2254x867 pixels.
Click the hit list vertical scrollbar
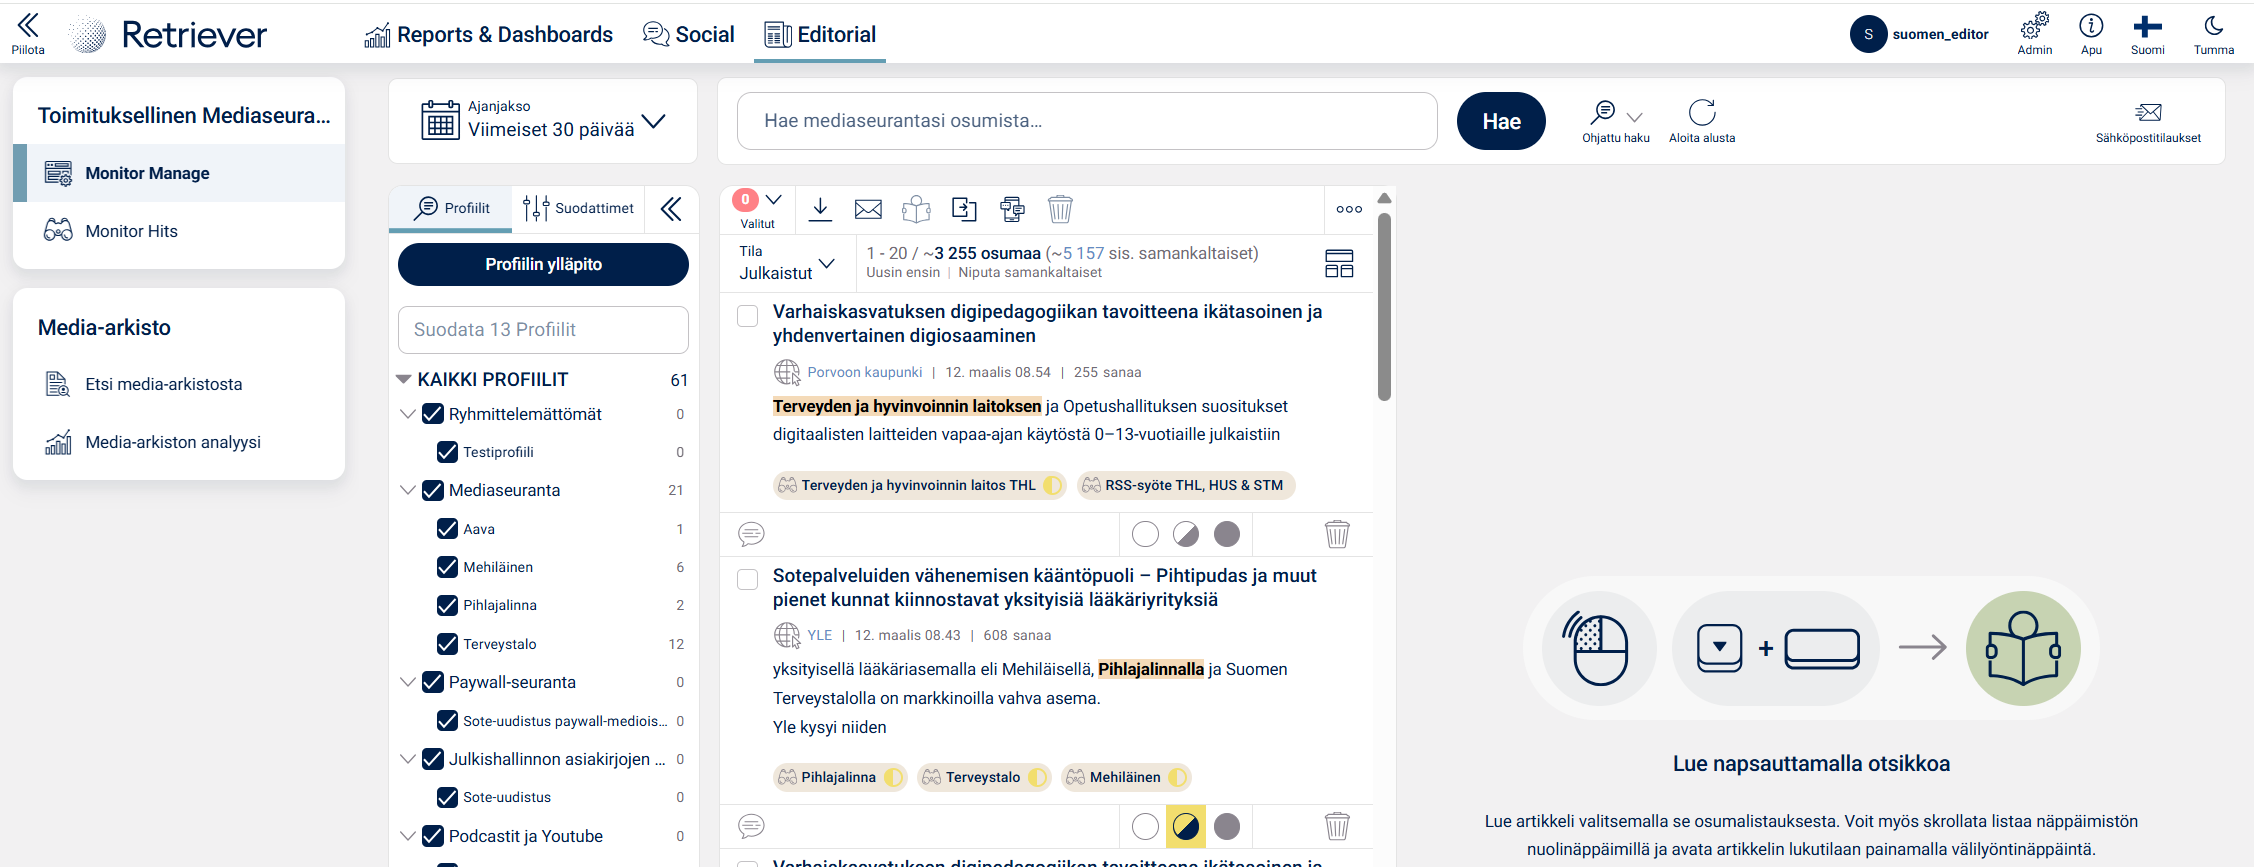coord(1384,307)
